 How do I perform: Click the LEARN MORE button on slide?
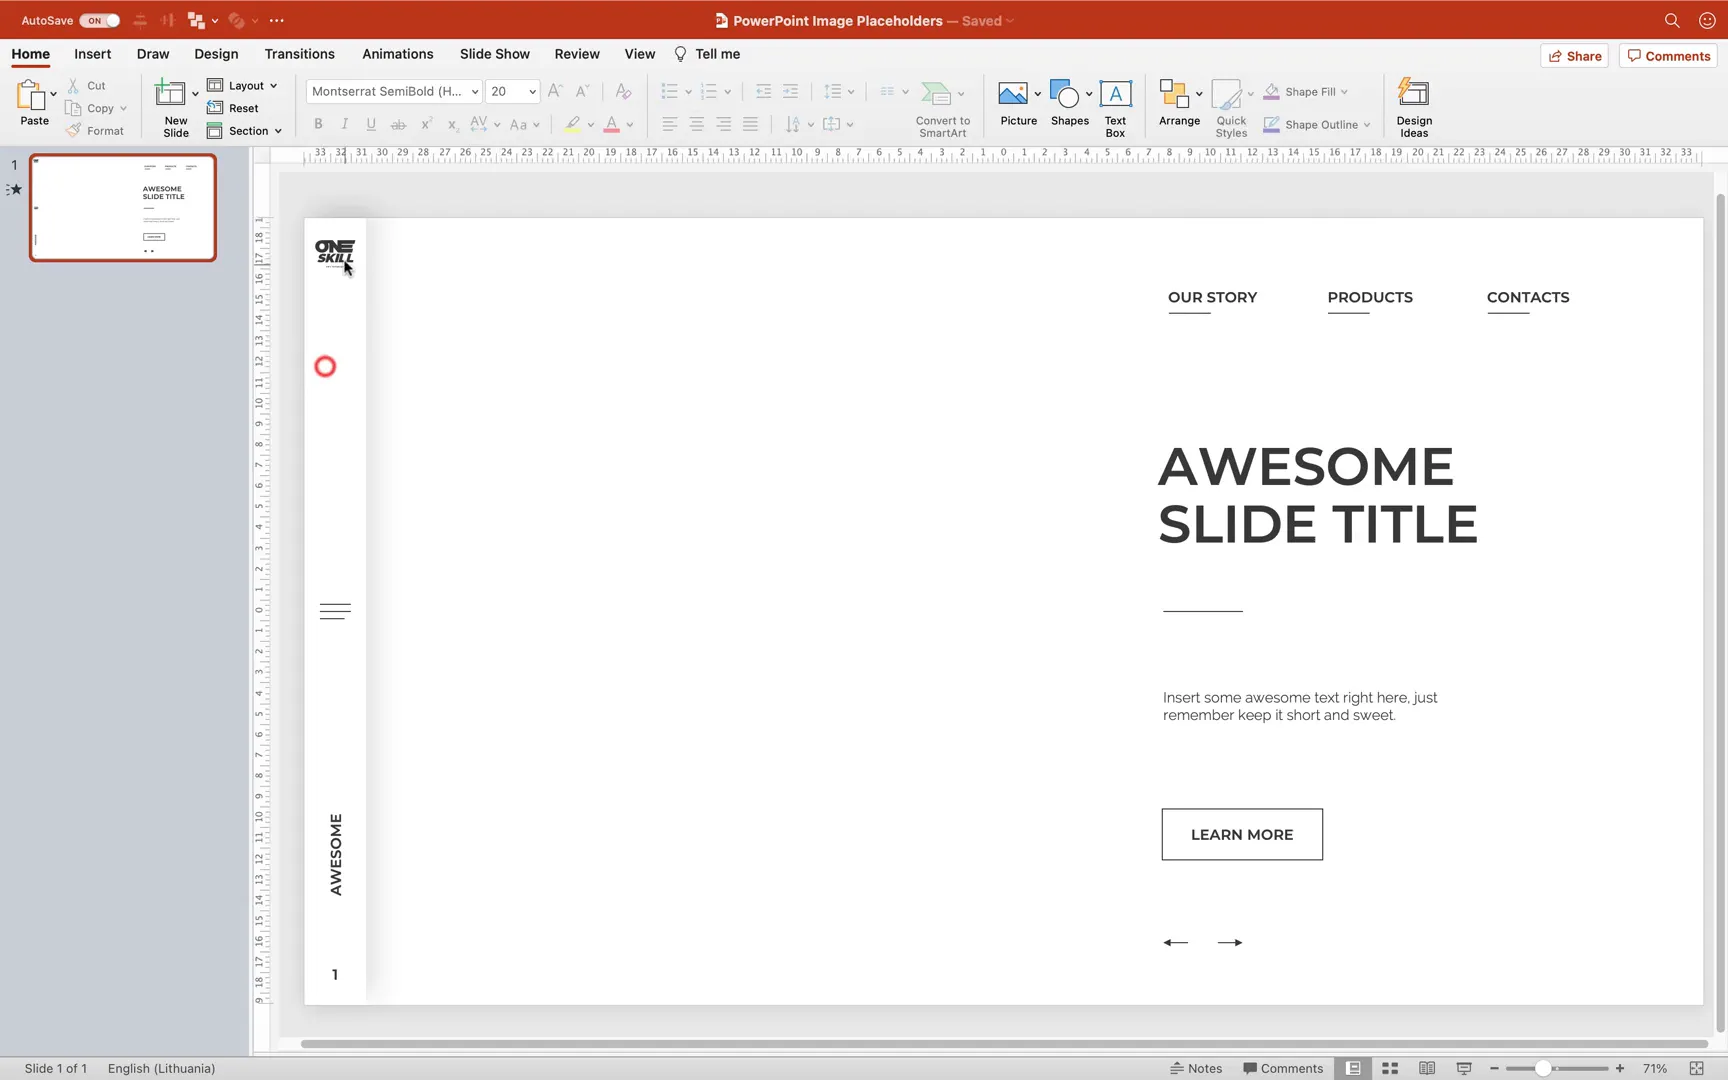1242,834
